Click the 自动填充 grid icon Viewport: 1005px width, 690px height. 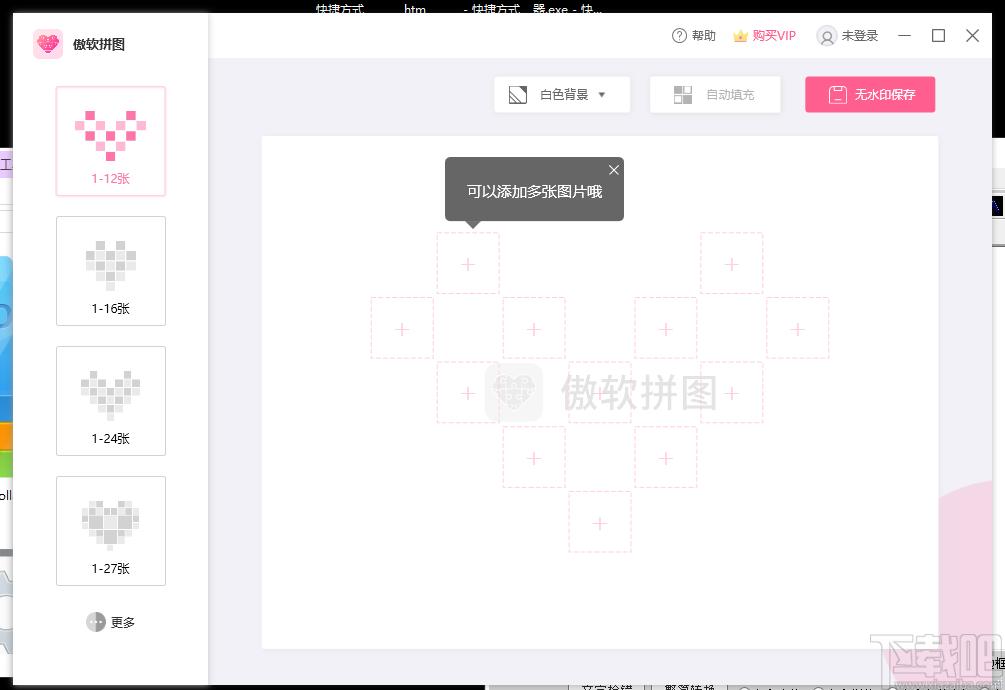pos(683,95)
